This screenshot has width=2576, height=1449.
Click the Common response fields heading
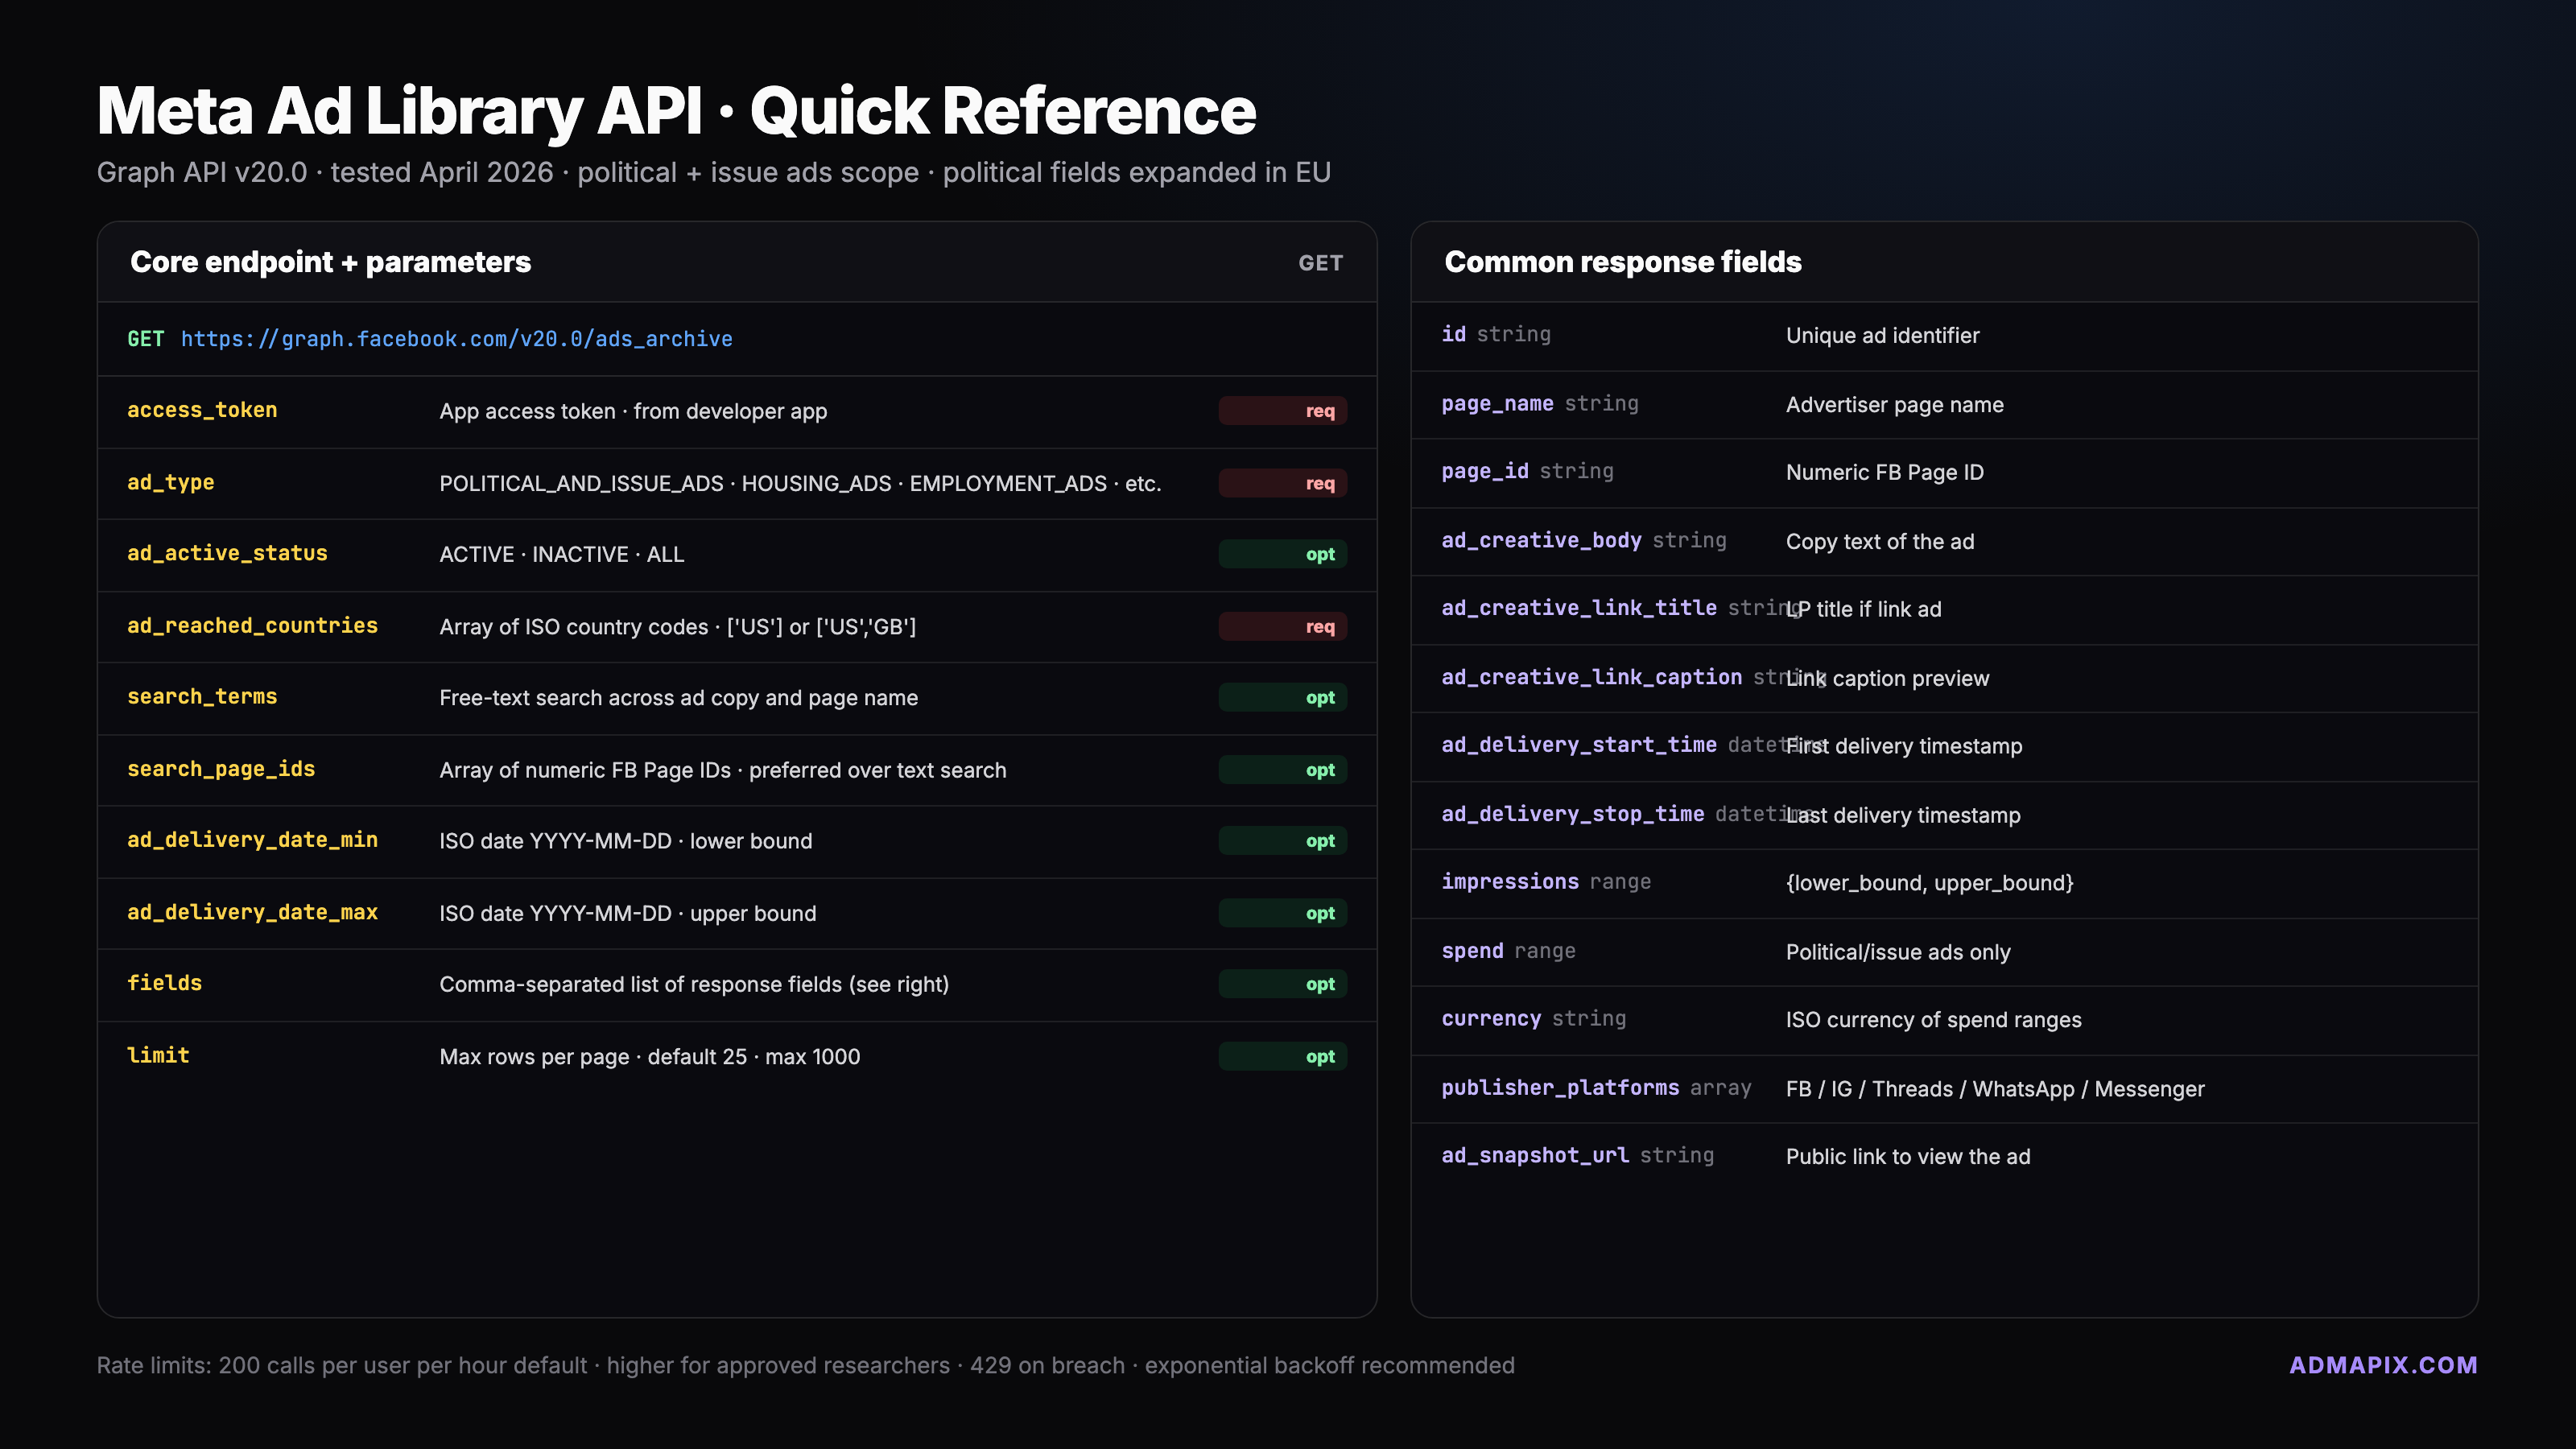point(1622,262)
